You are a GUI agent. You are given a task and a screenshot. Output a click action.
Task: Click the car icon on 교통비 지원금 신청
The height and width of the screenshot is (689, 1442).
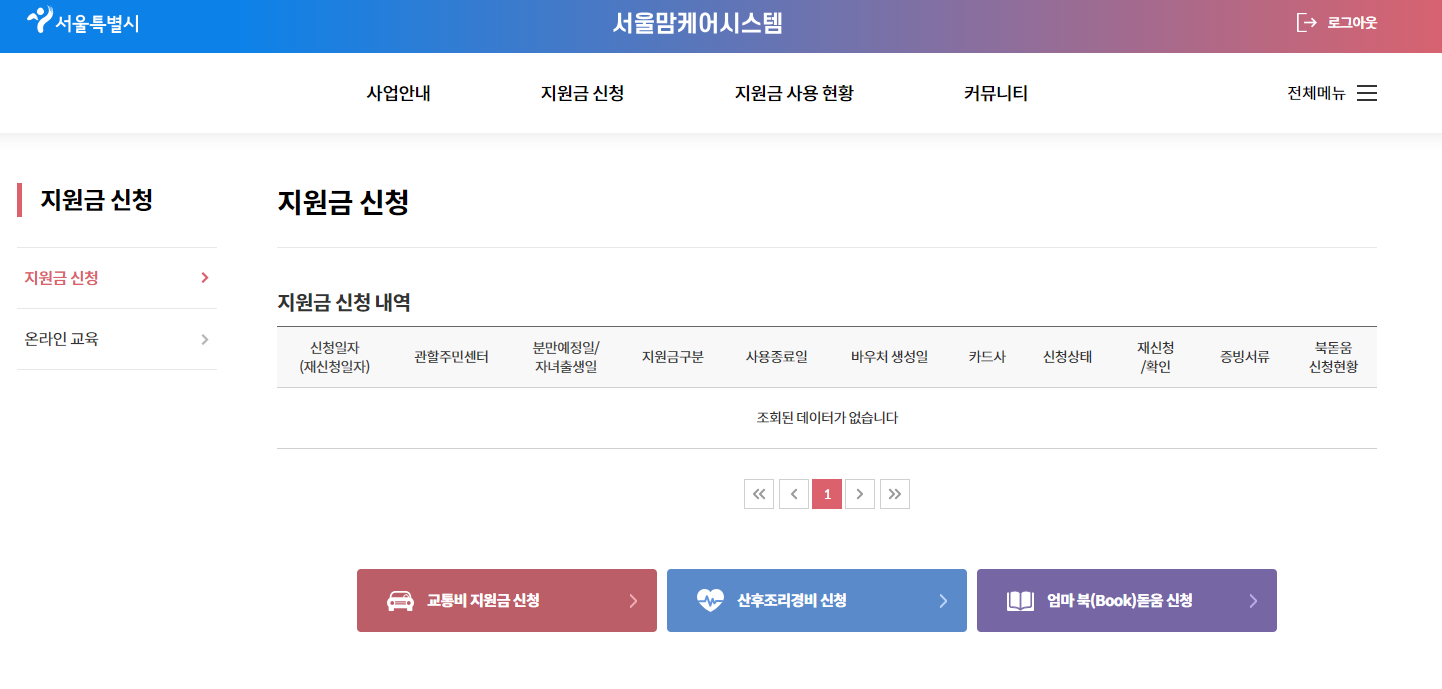400,601
